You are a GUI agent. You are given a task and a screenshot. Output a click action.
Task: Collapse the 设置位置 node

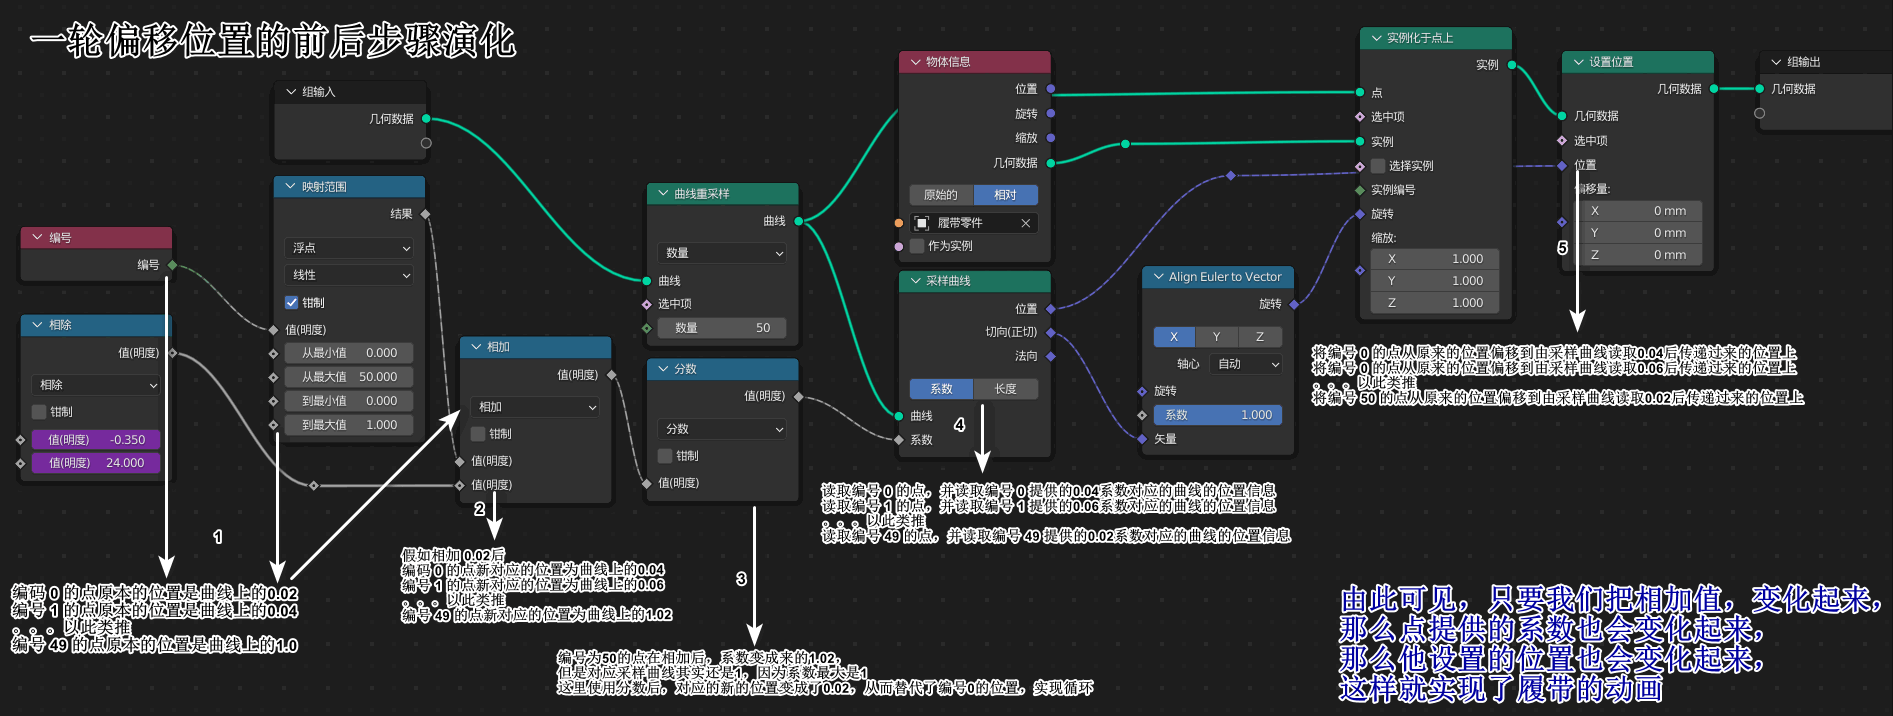(x=1579, y=62)
